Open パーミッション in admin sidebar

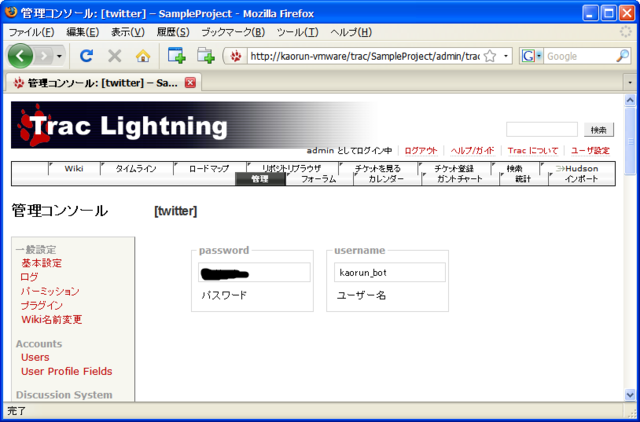coord(50,291)
